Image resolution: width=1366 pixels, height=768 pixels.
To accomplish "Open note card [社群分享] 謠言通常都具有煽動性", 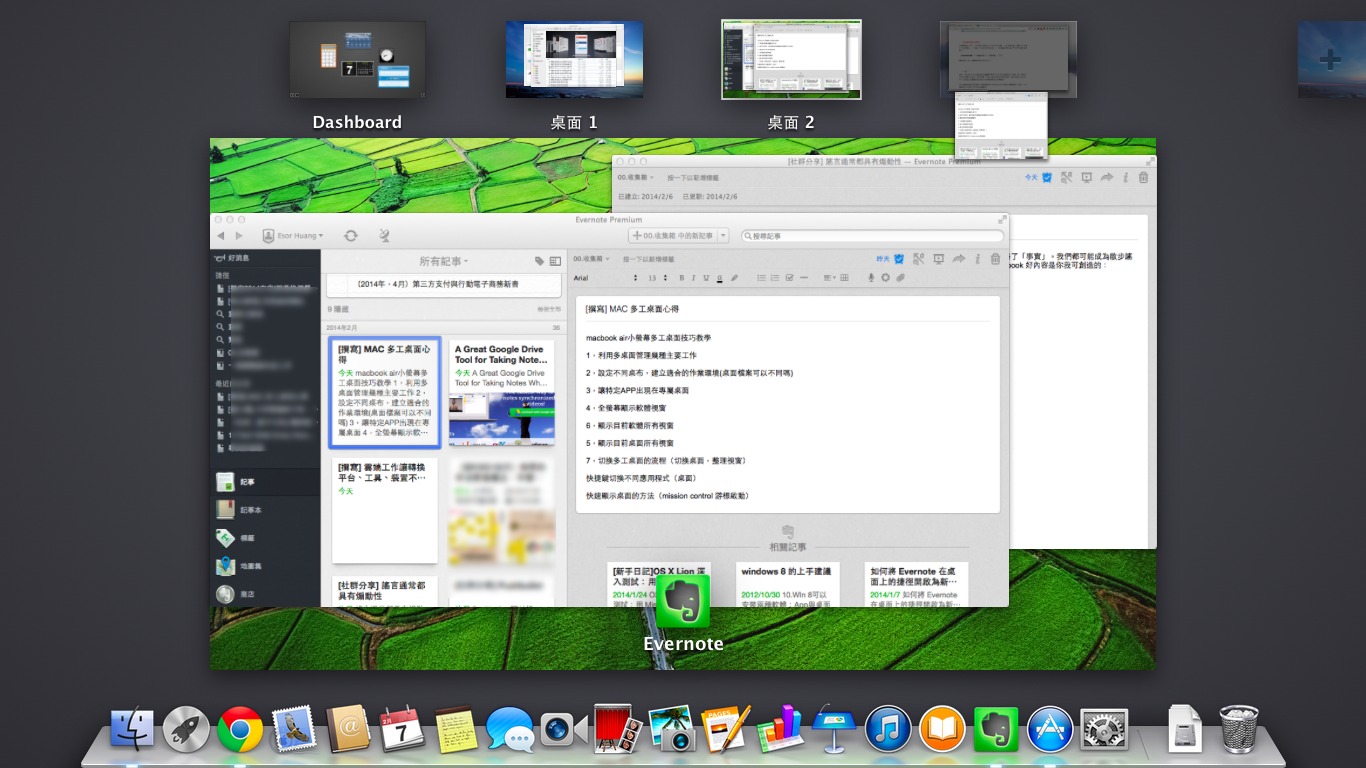I will click(385, 591).
